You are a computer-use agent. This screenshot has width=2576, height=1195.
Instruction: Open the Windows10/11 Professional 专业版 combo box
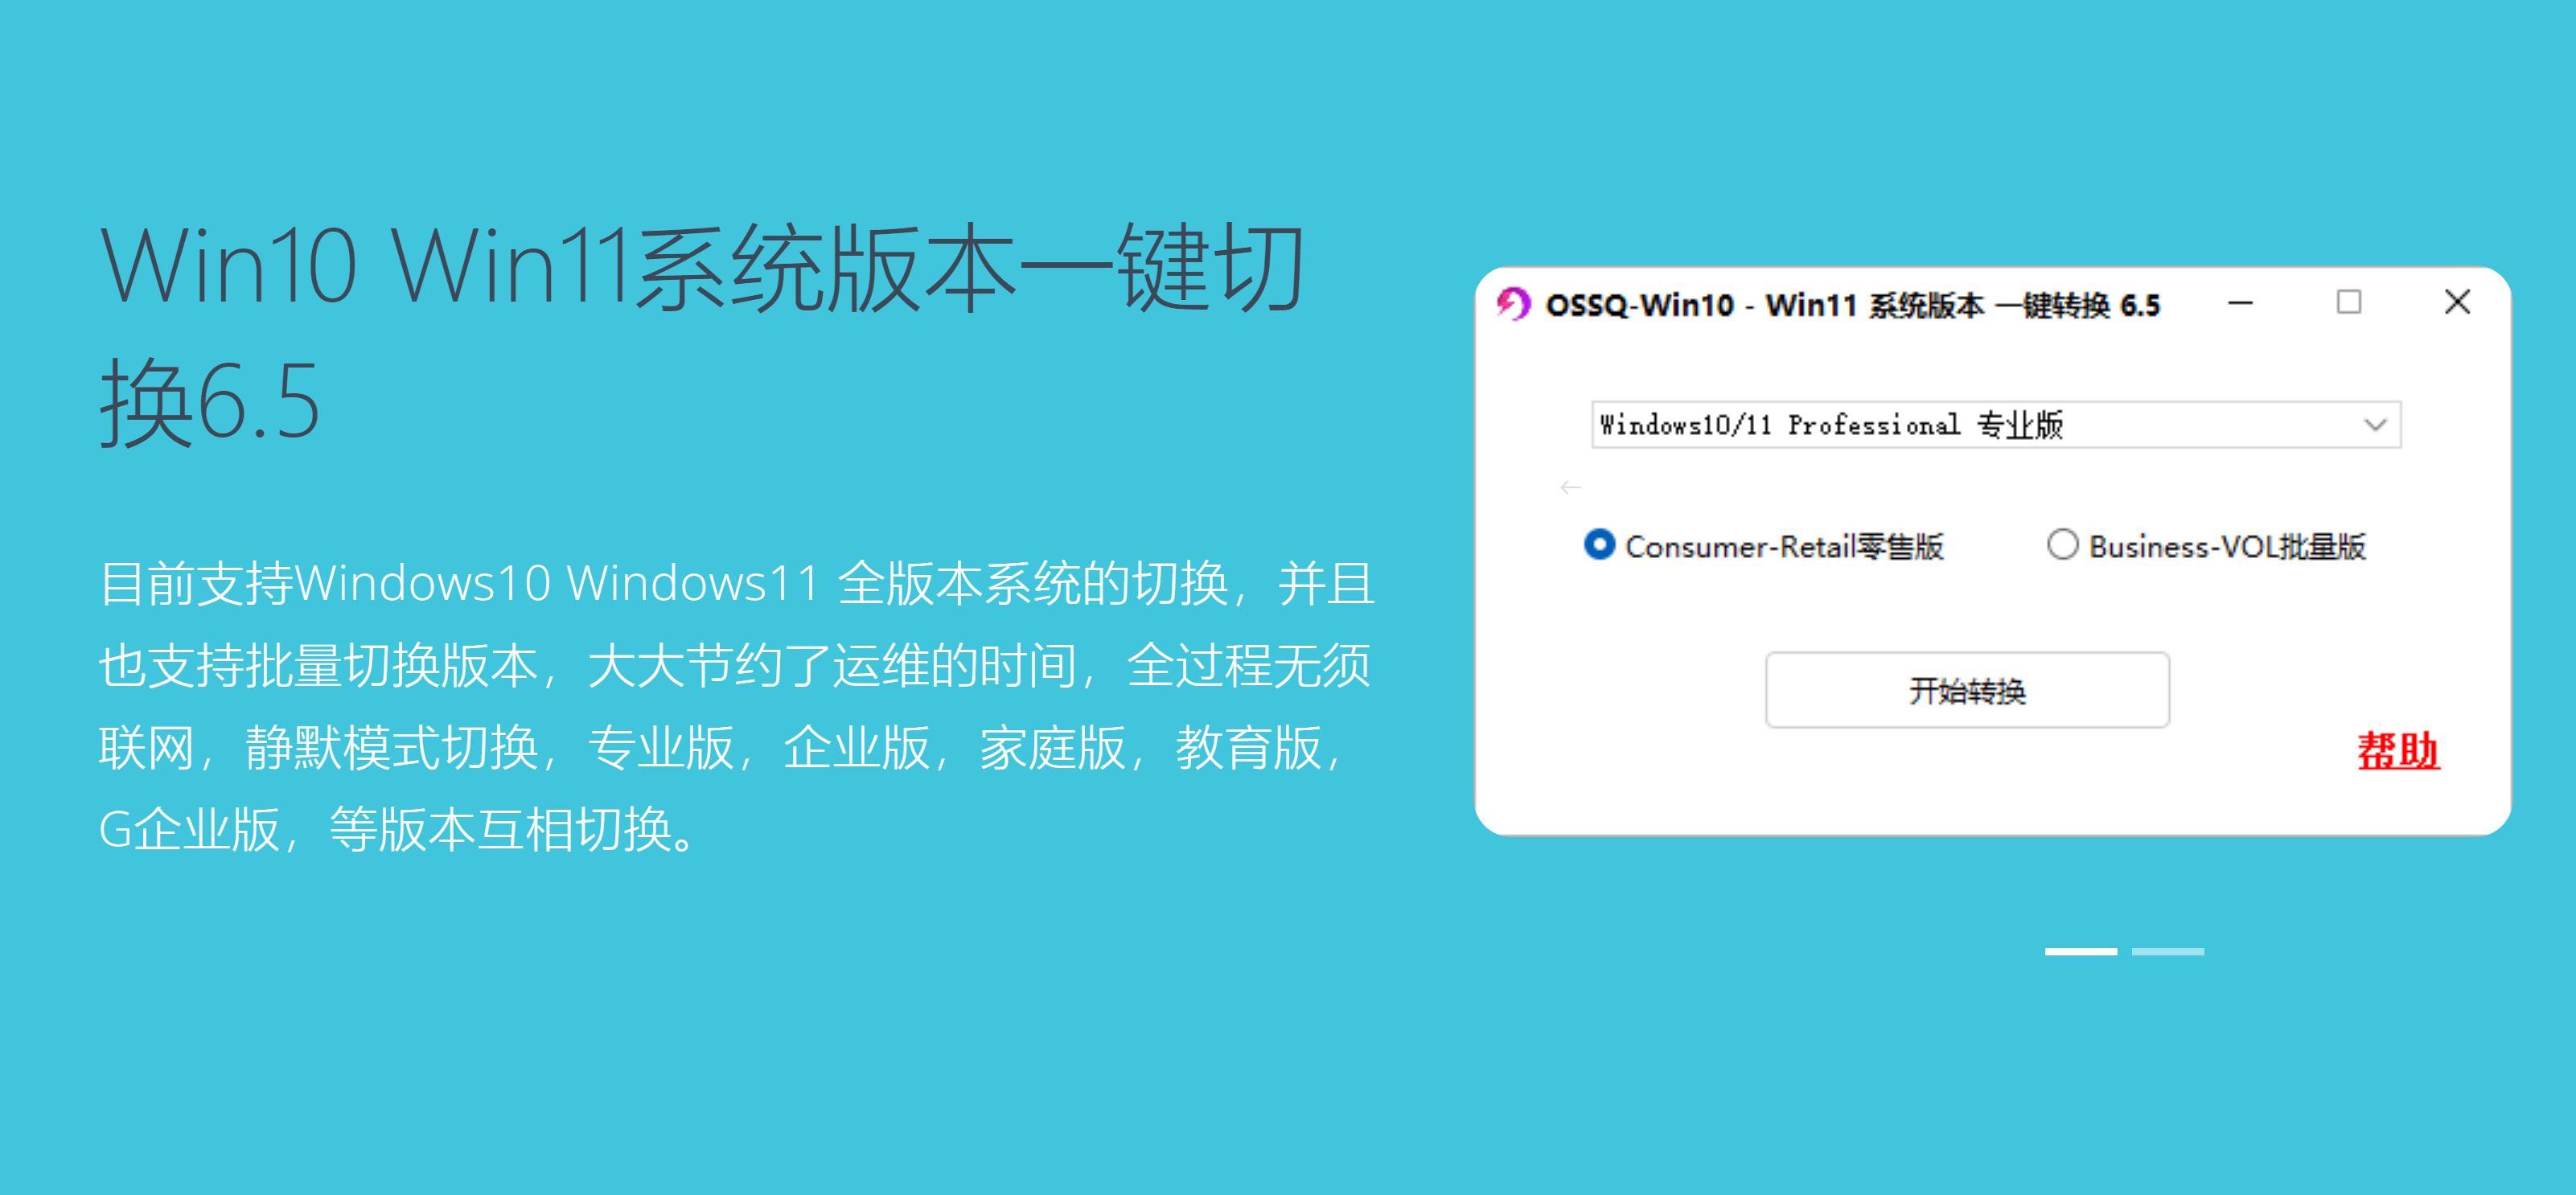tap(1996, 425)
